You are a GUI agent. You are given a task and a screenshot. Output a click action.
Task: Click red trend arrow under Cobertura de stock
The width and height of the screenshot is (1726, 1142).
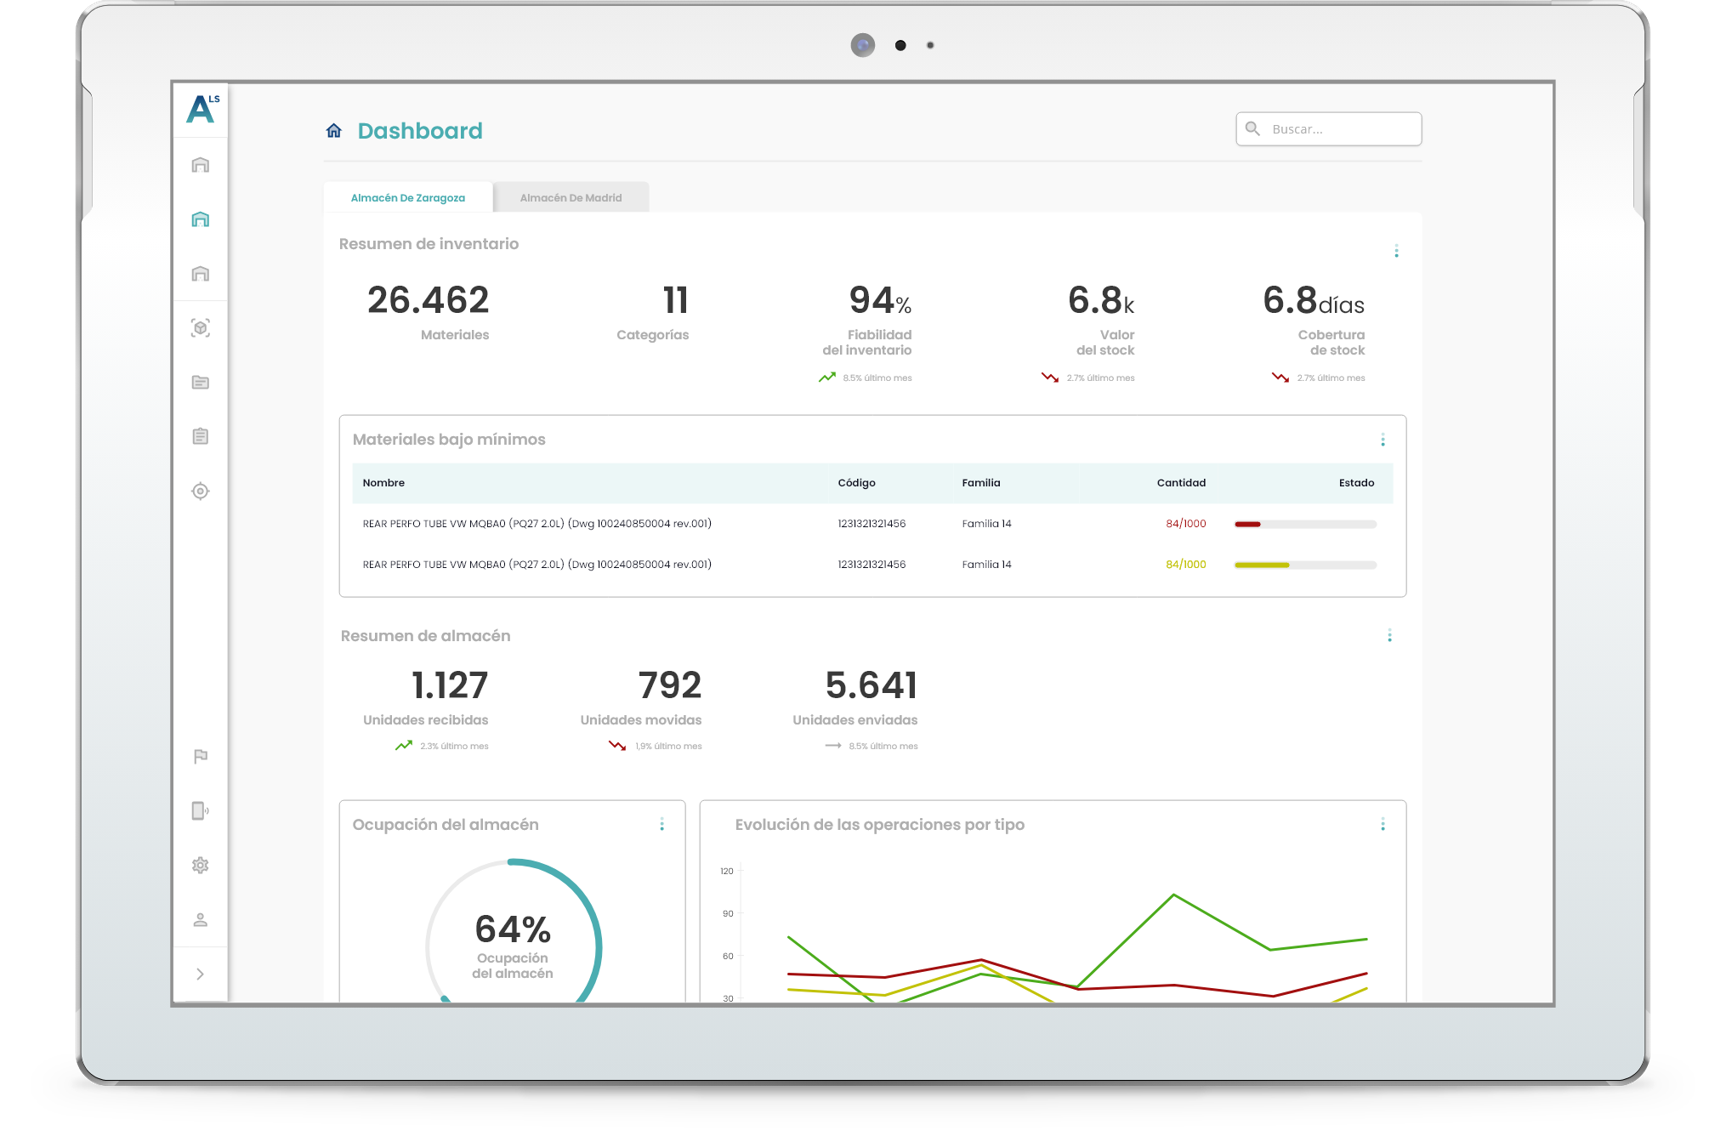pyautogui.click(x=1280, y=377)
